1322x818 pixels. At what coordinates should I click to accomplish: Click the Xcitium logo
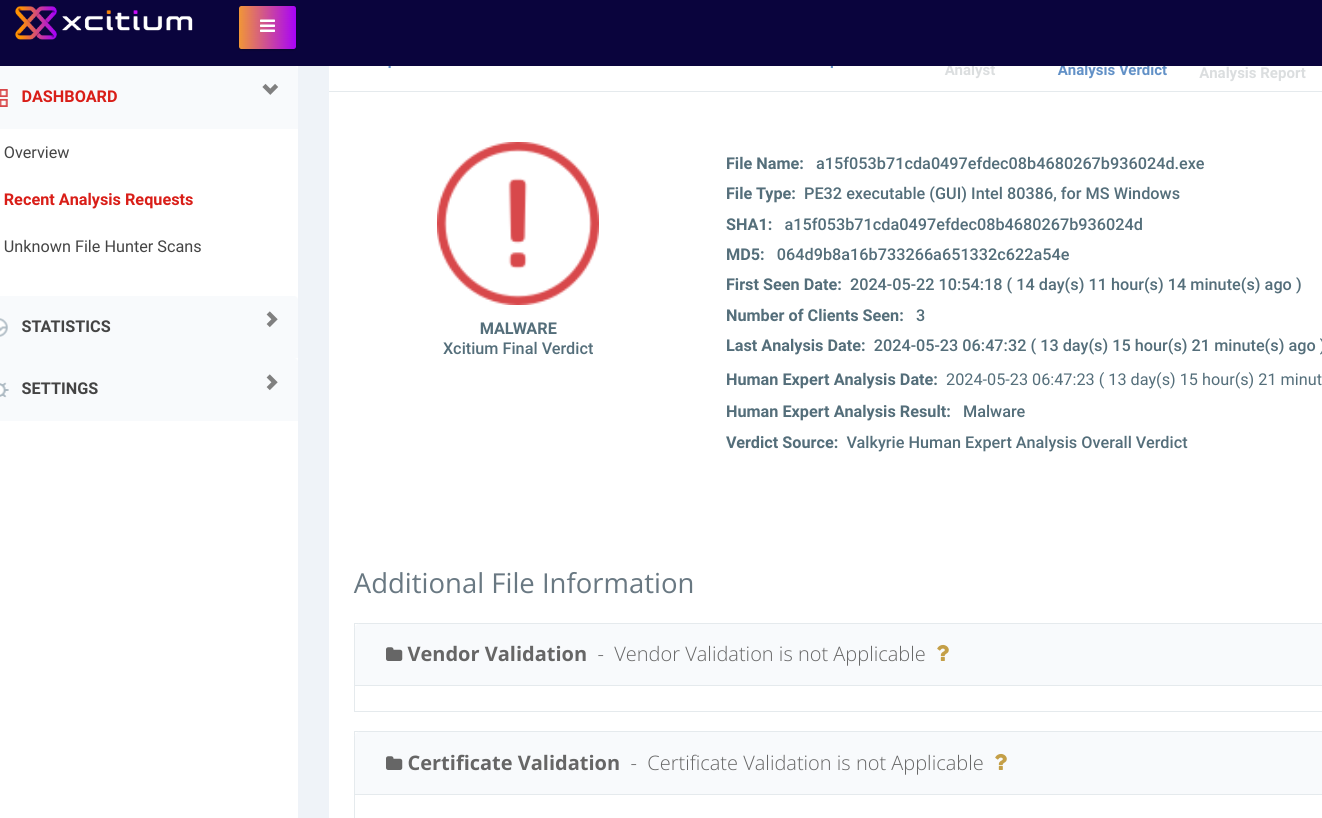(104, 22)
